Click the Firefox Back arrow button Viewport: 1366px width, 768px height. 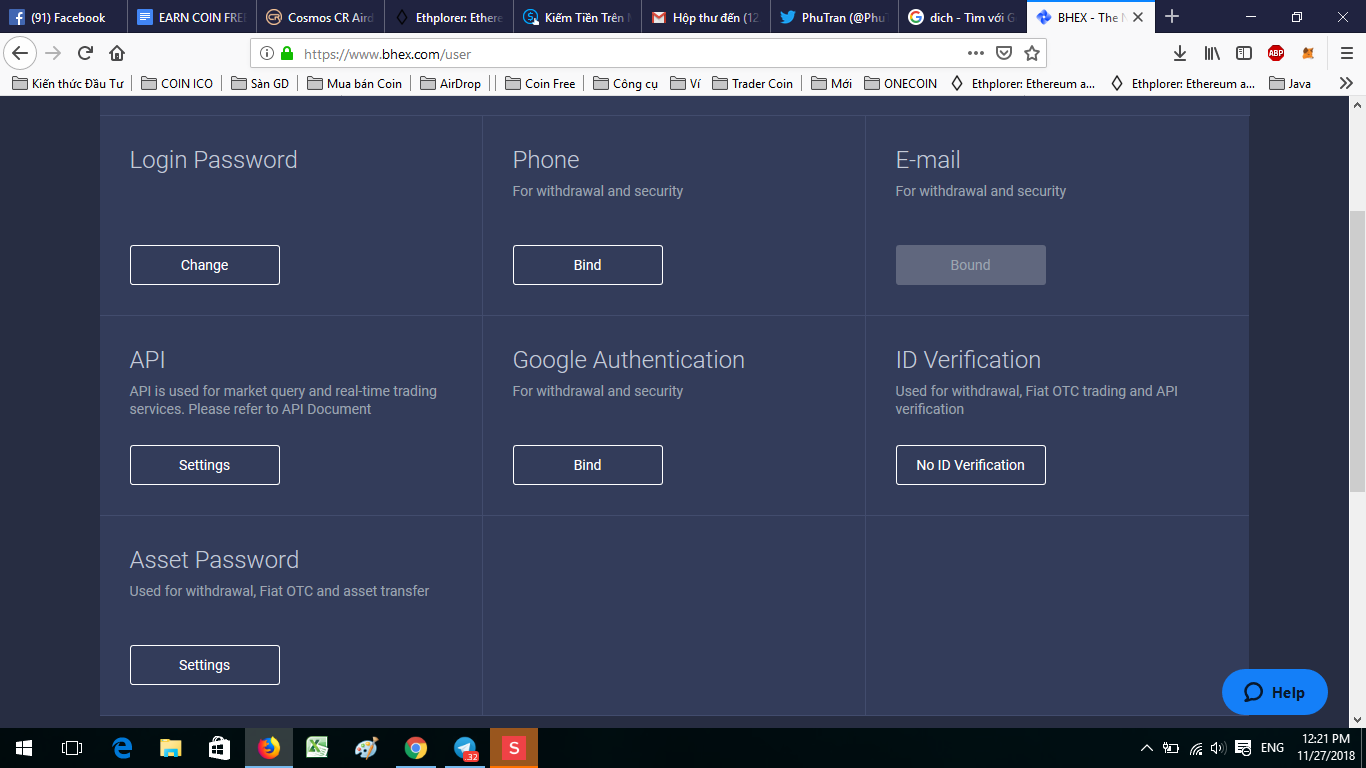[20, 53]
